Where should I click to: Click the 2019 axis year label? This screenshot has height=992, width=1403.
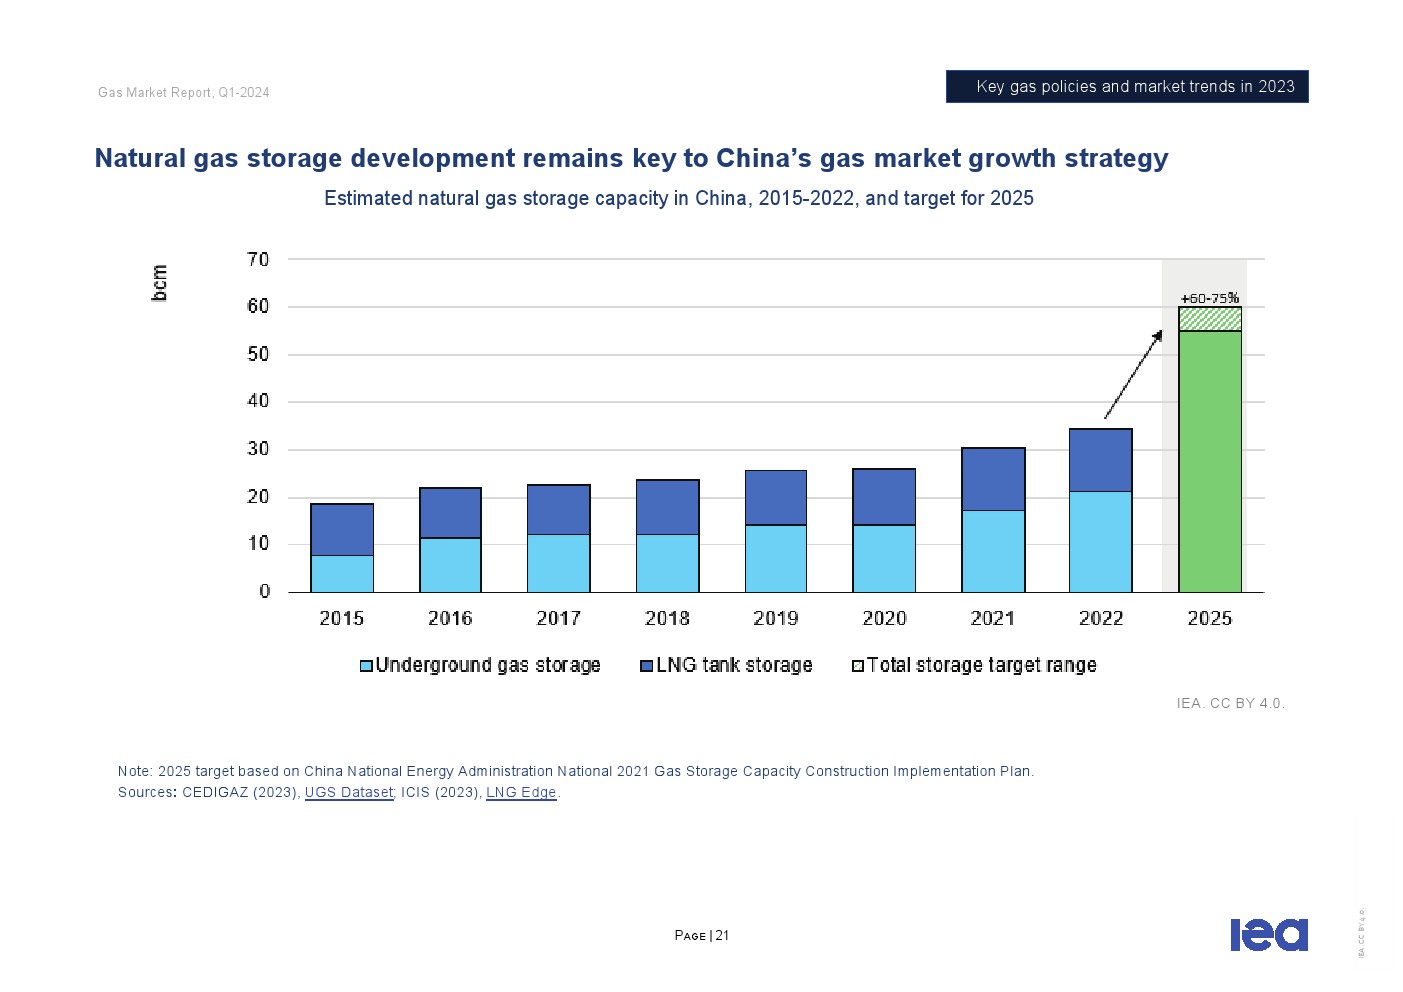tap(775, 619)
